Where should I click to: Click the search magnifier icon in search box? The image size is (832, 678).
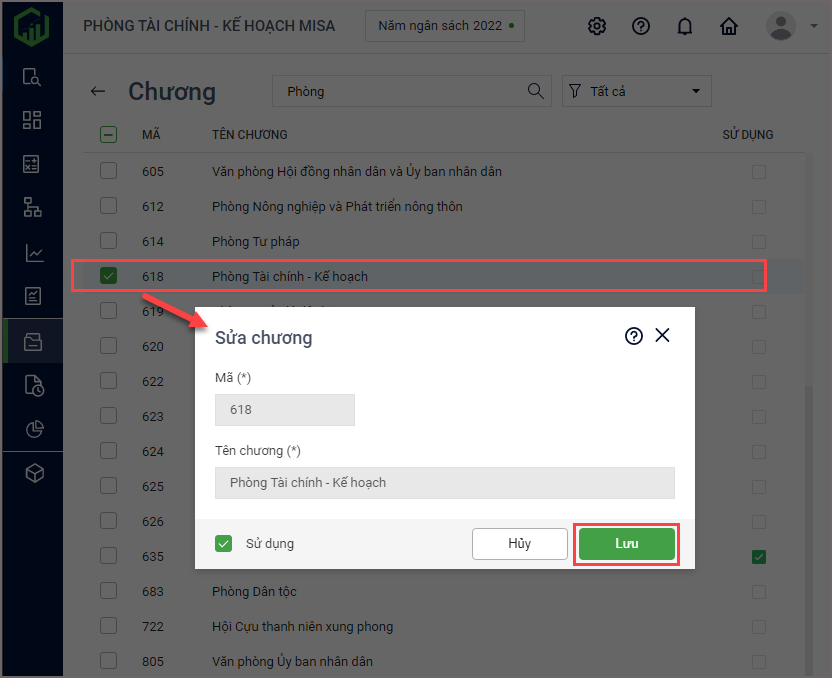coord(536,91)
